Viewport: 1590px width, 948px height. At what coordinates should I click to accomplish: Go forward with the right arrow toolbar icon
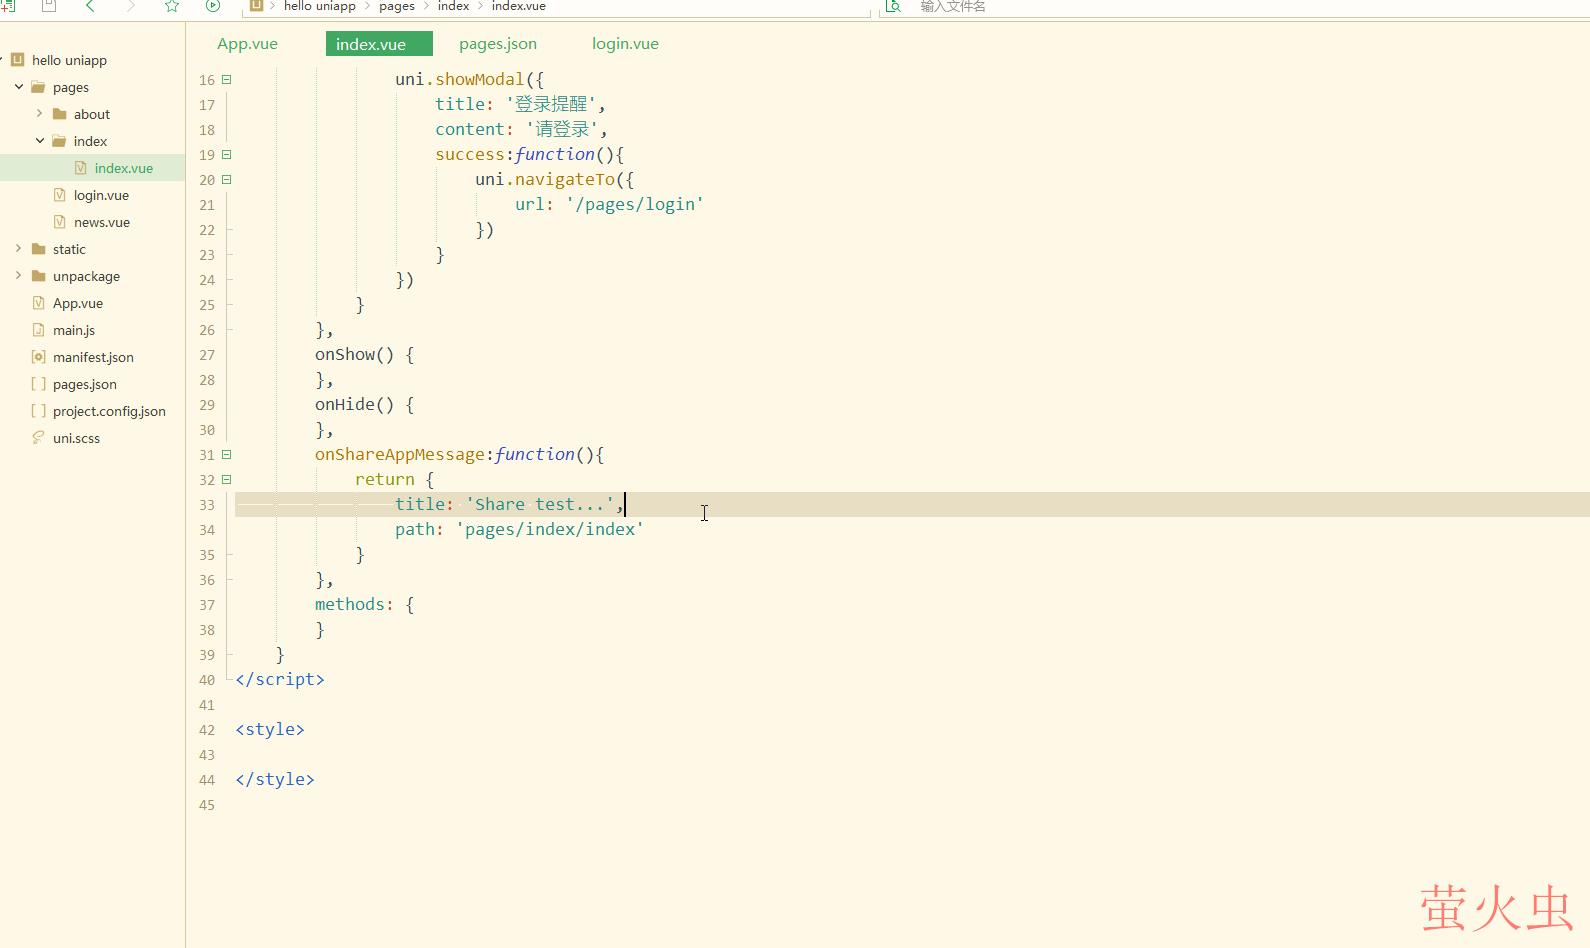130,6
